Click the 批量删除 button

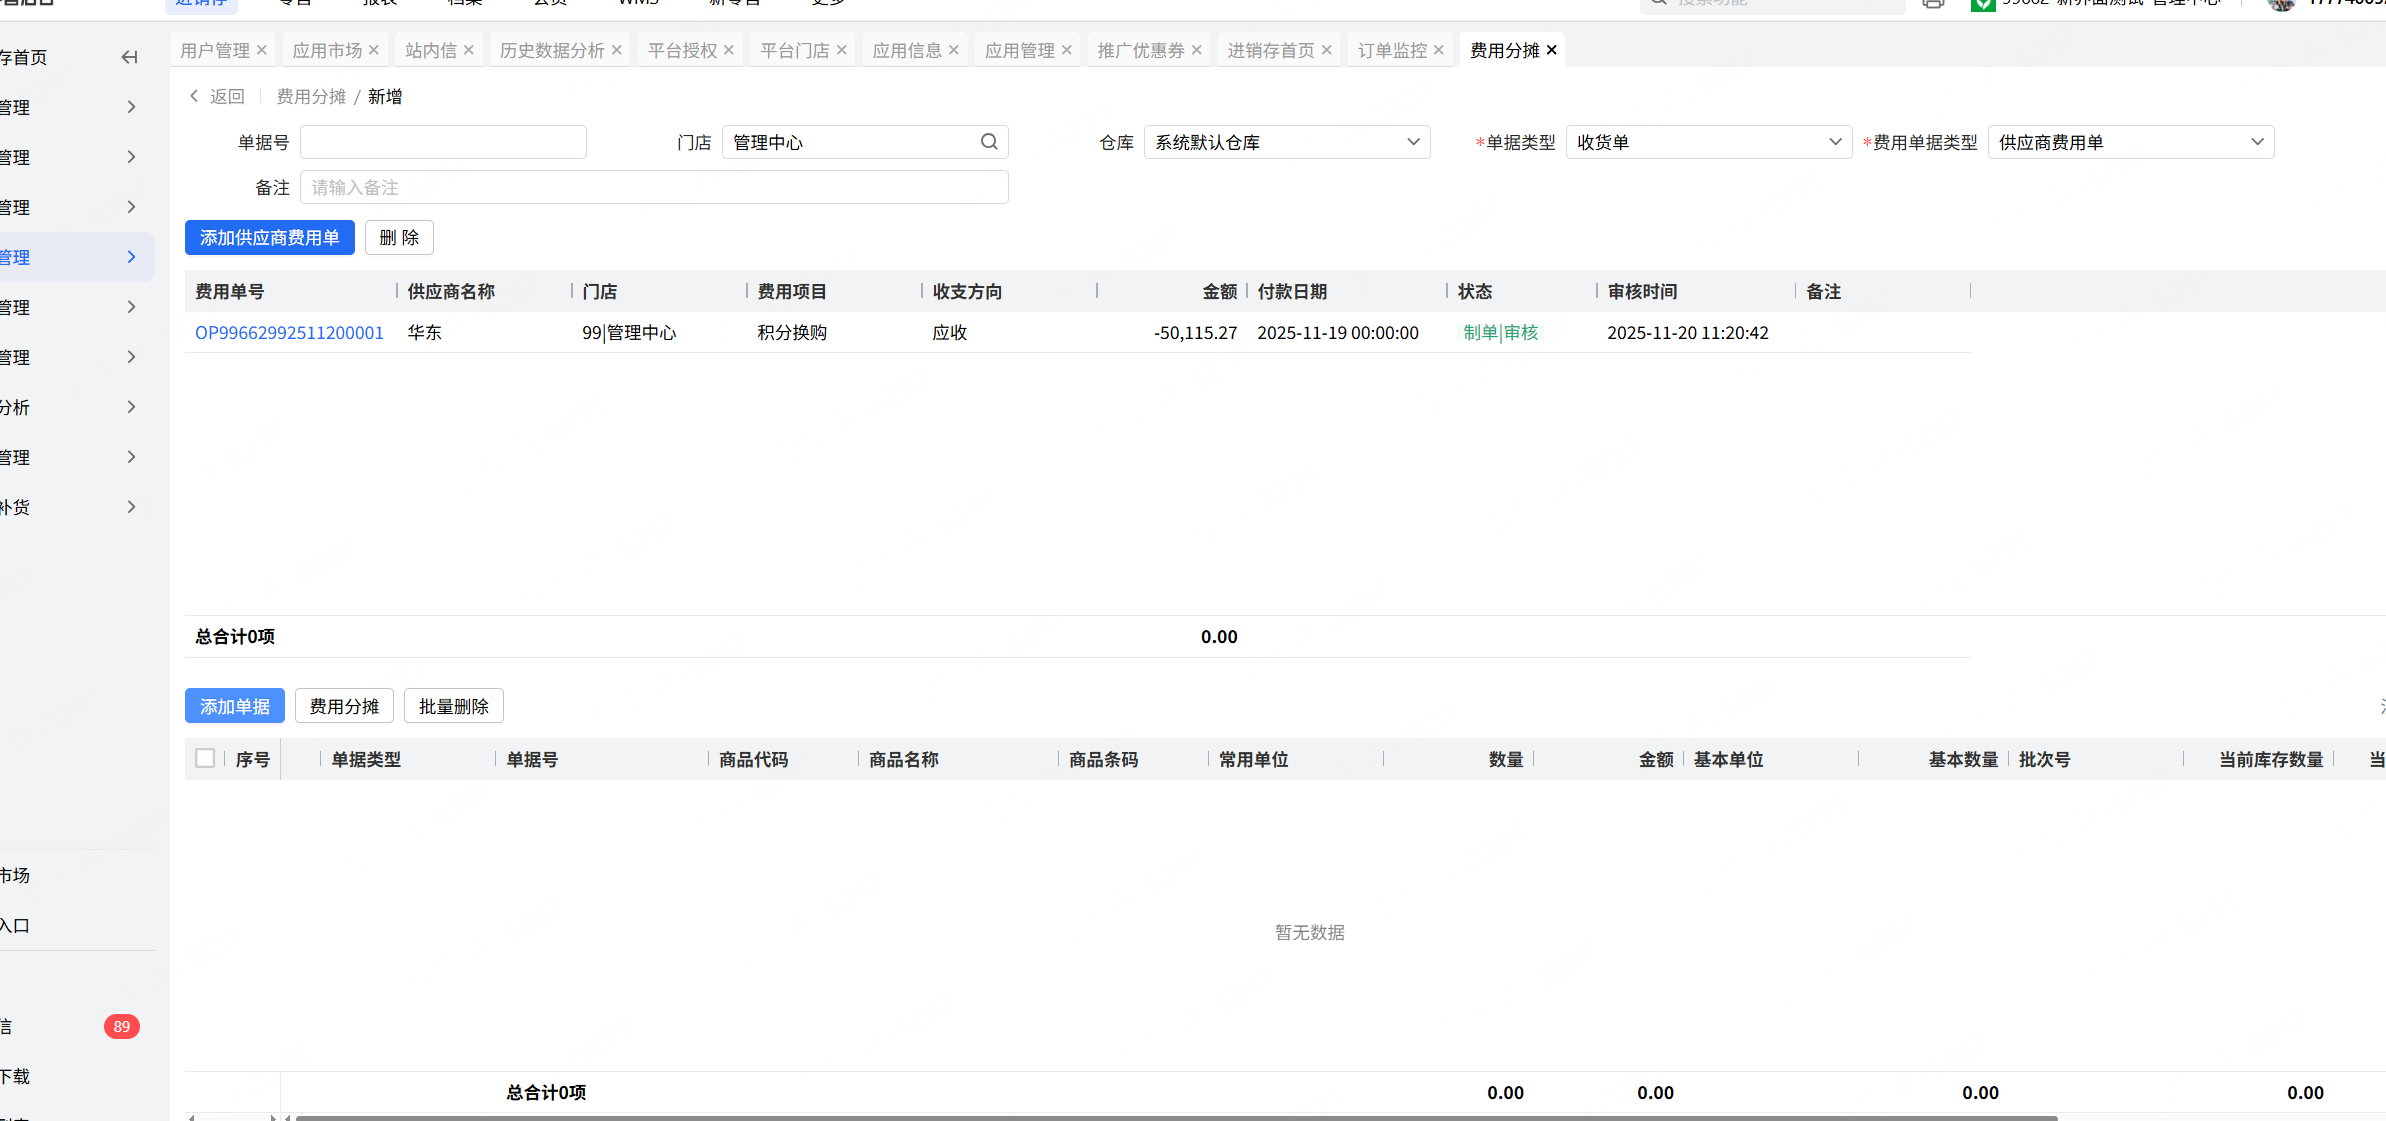pos(453,706)
